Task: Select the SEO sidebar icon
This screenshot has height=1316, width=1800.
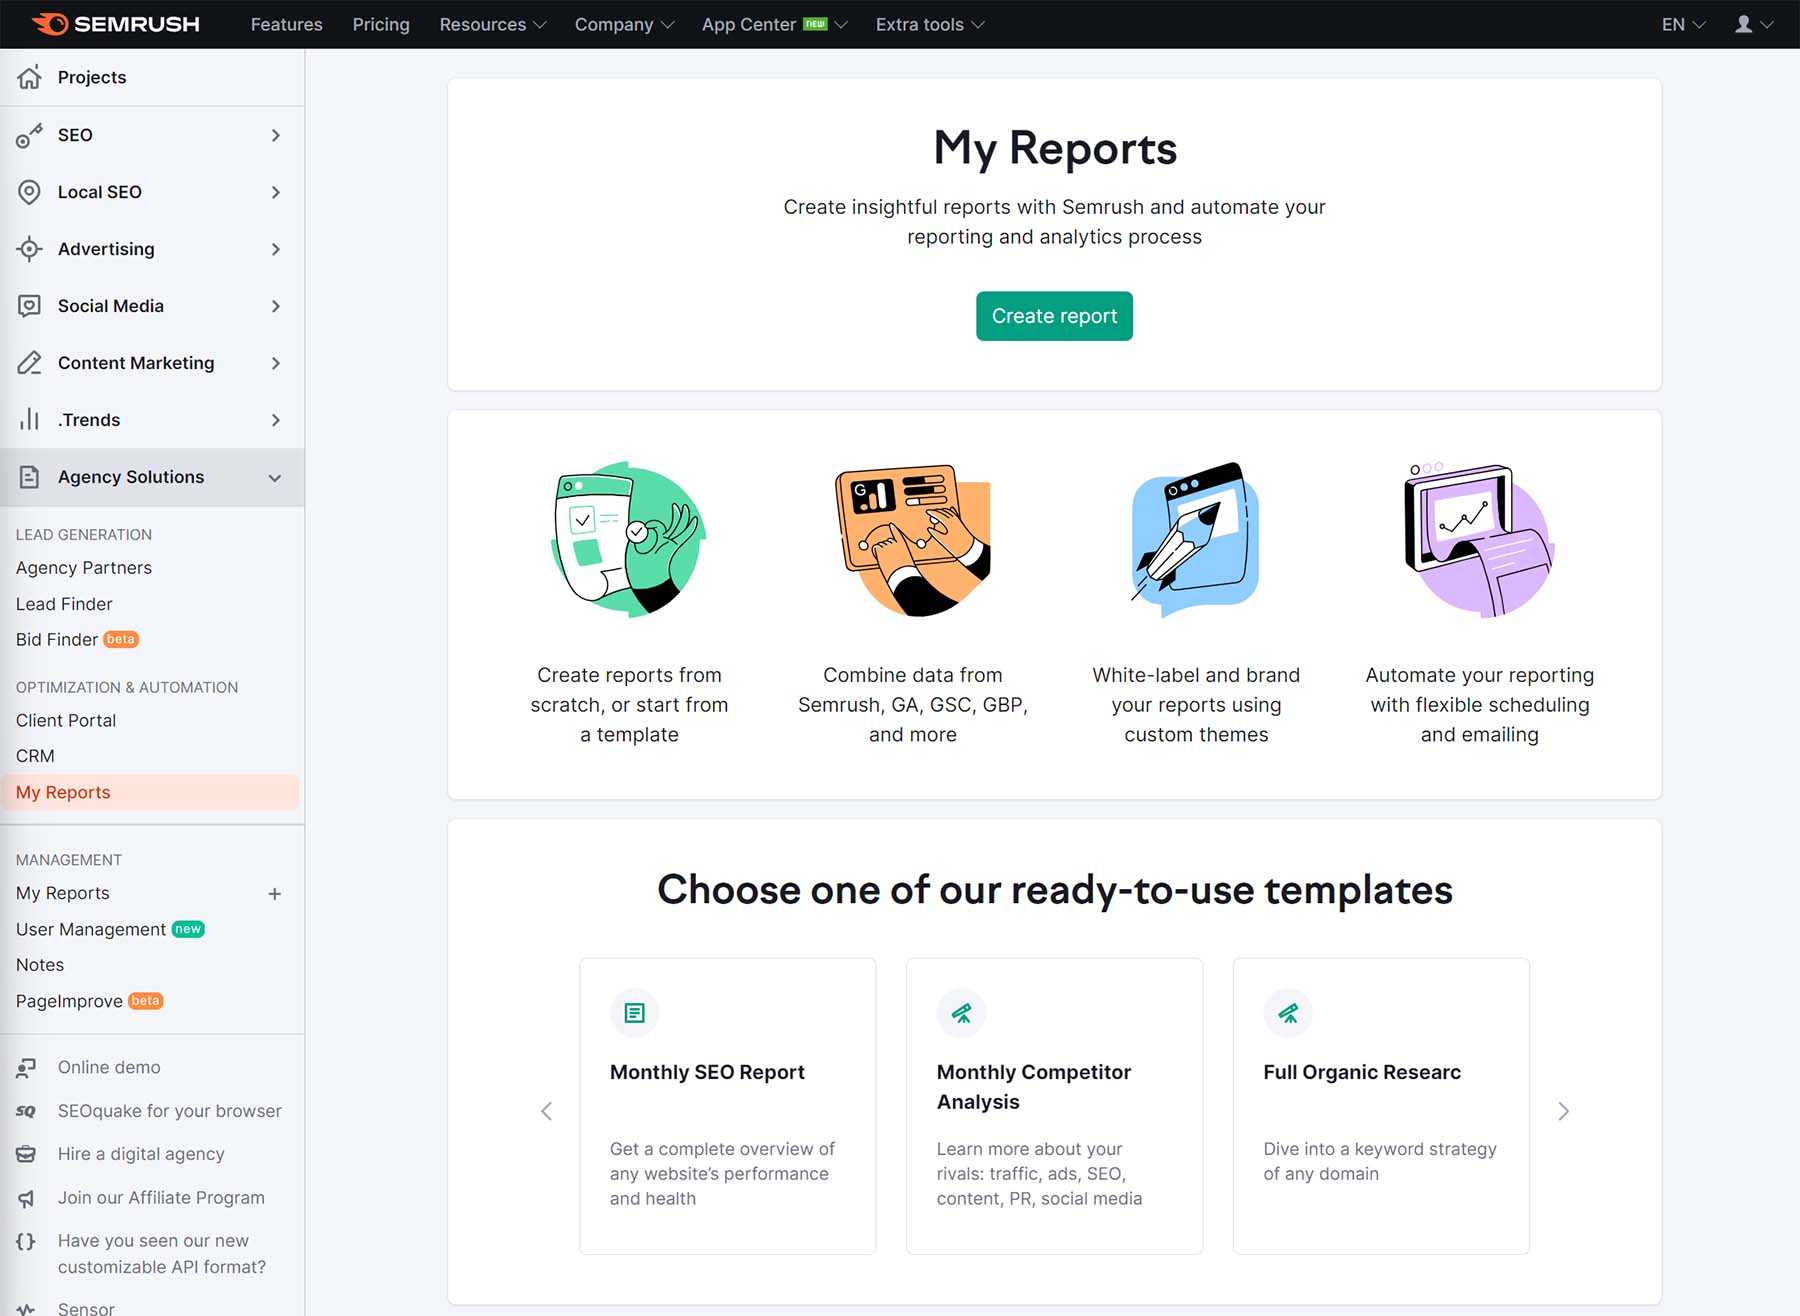Action: point(30,135)
